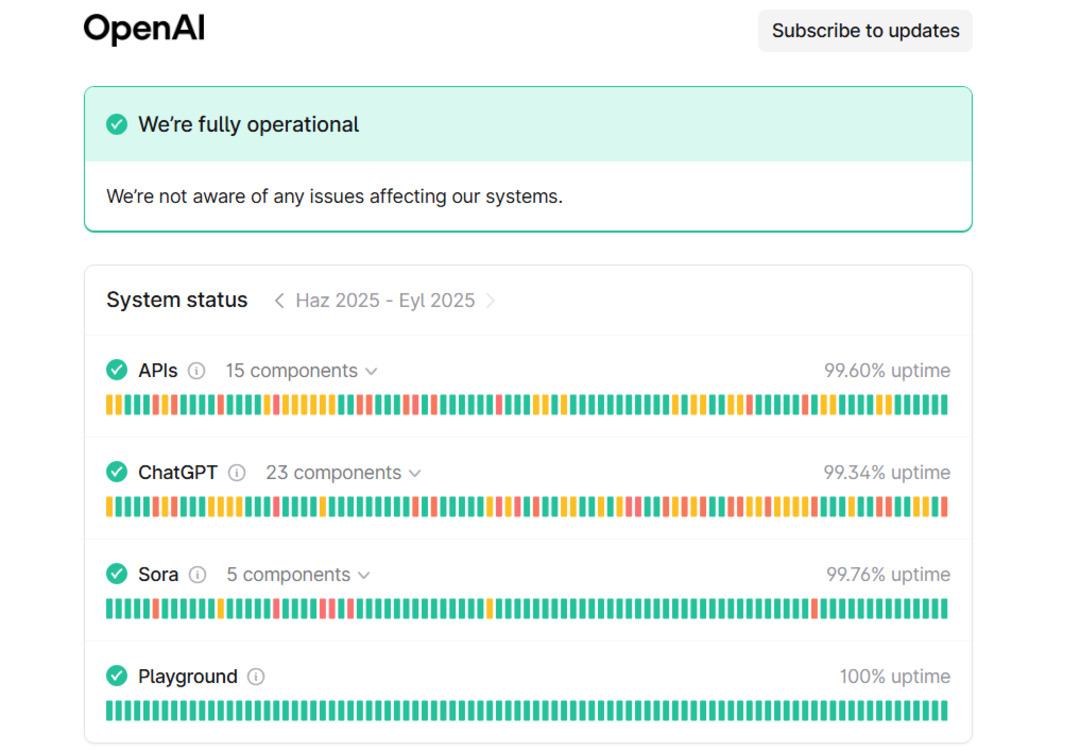Click the info icon next to APIs
Viewport: 1080px width, 751px height.
[x=197, y=371]
